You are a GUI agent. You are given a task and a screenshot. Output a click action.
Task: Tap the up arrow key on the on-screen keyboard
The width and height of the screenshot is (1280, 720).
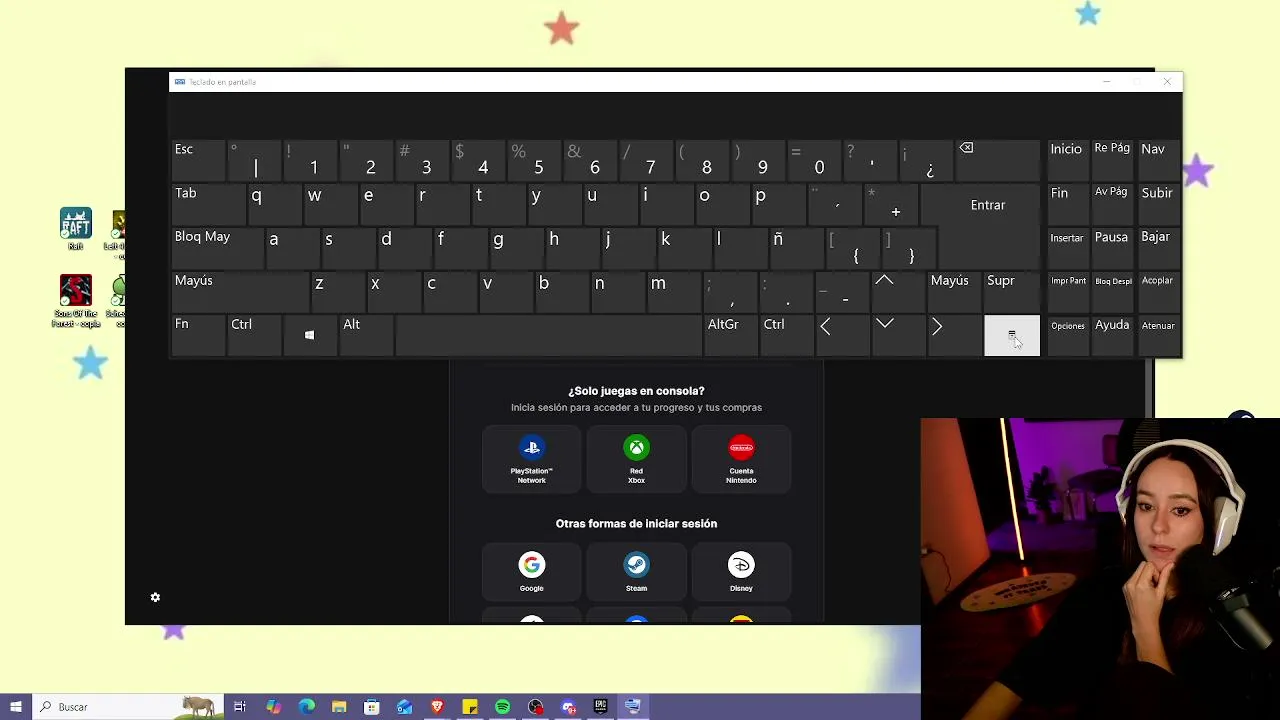[899, 291]
